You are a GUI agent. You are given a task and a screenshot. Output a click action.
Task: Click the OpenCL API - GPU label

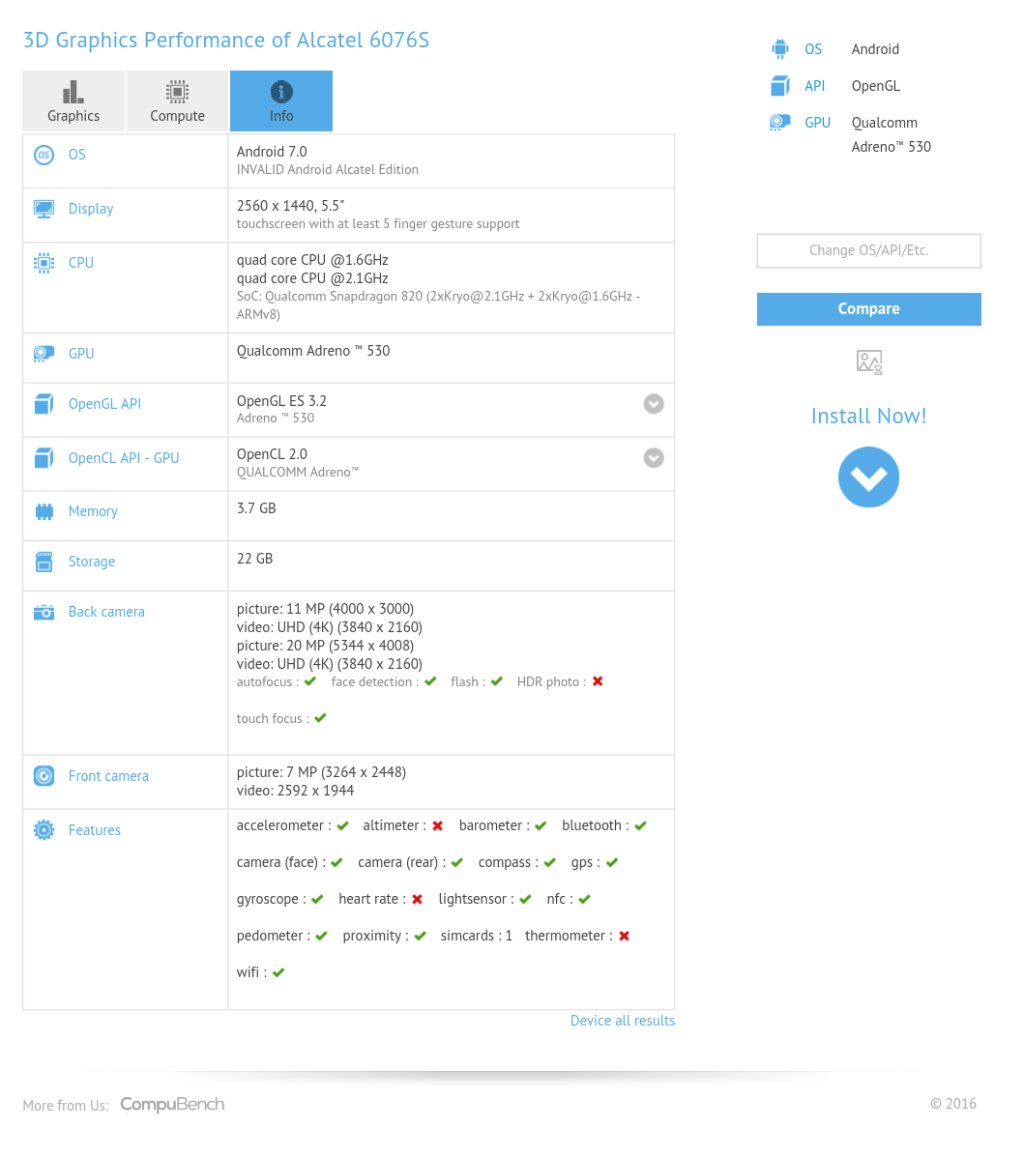[x=124, y=458]
